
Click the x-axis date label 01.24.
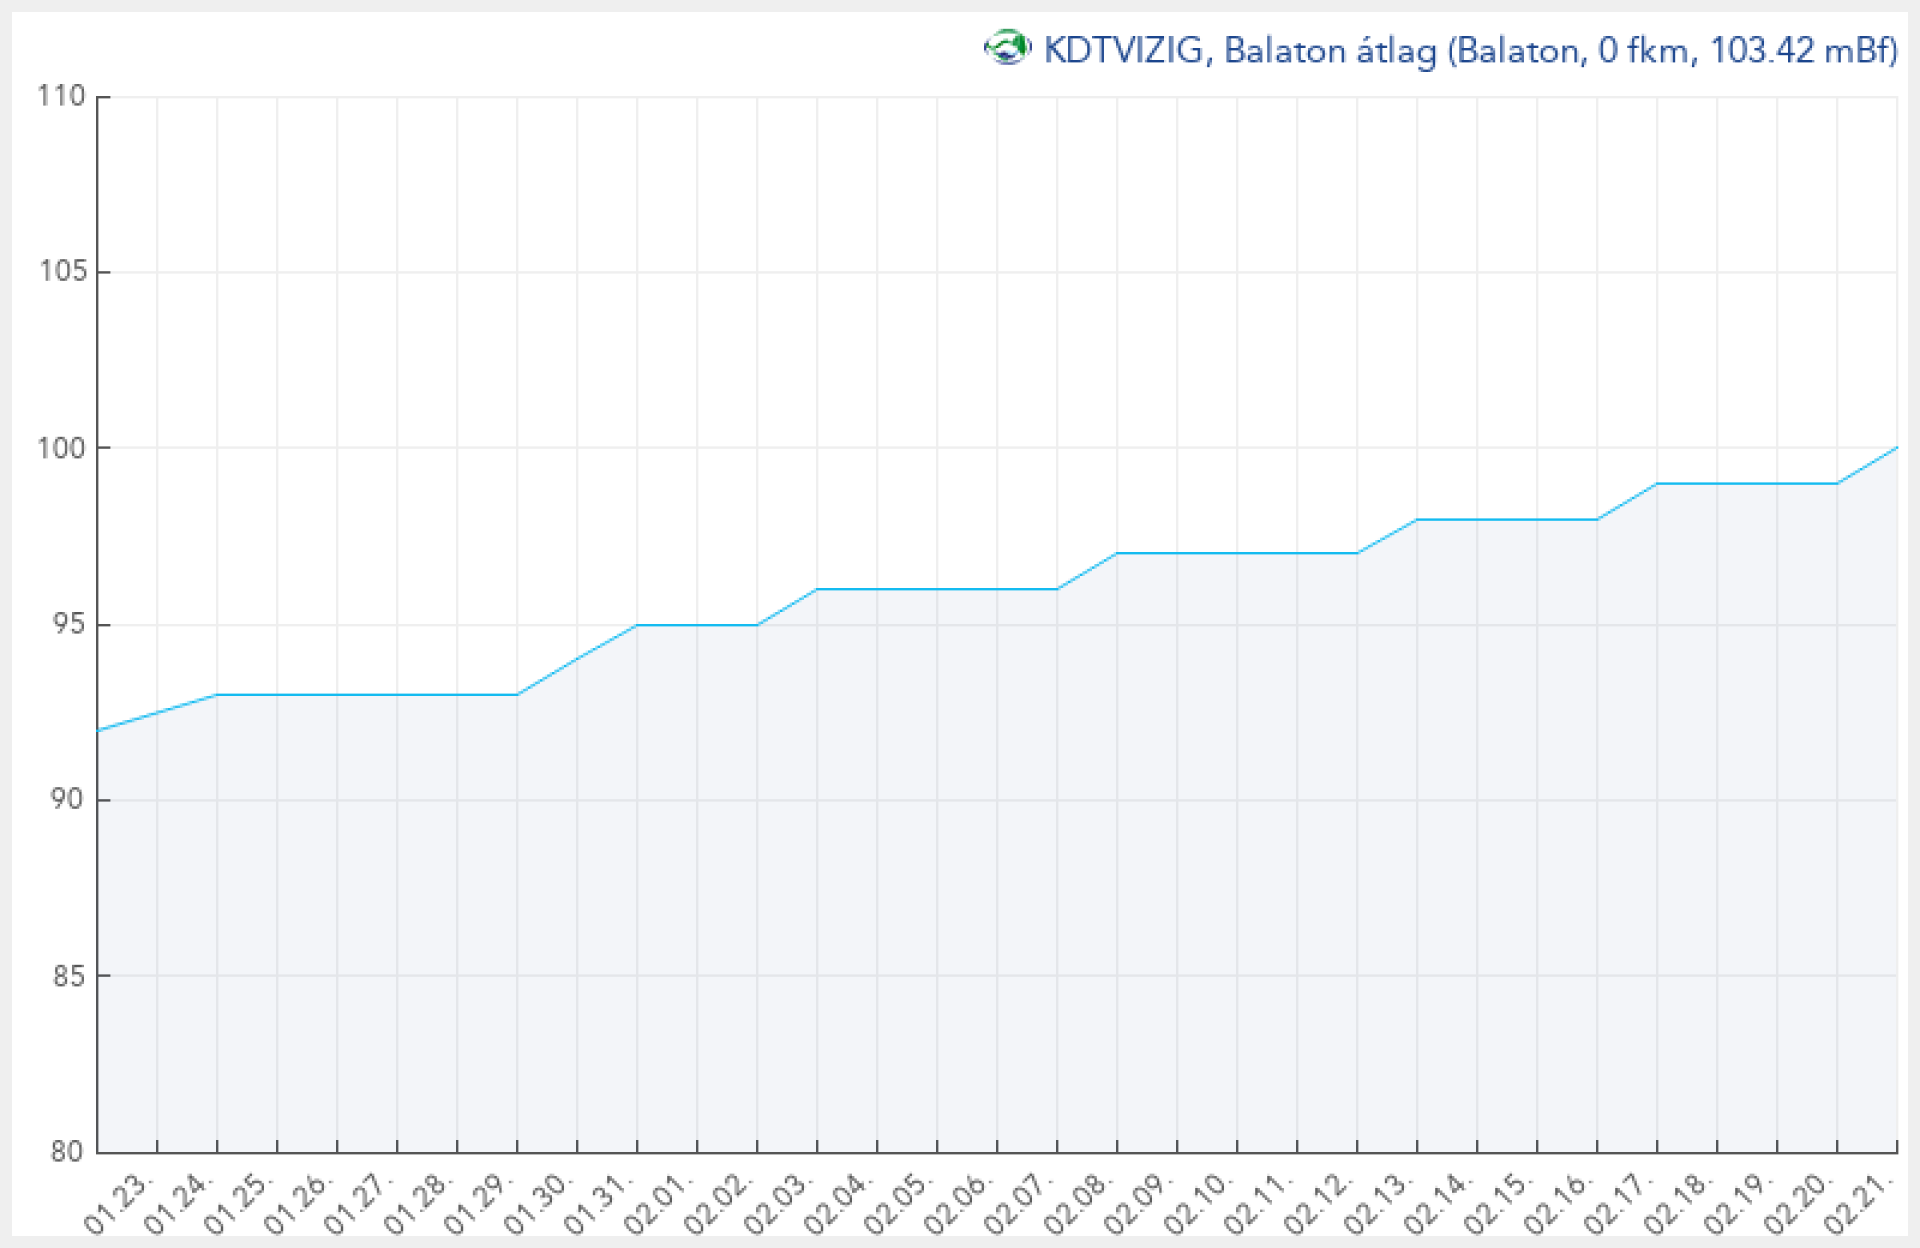coord(178,1204)
